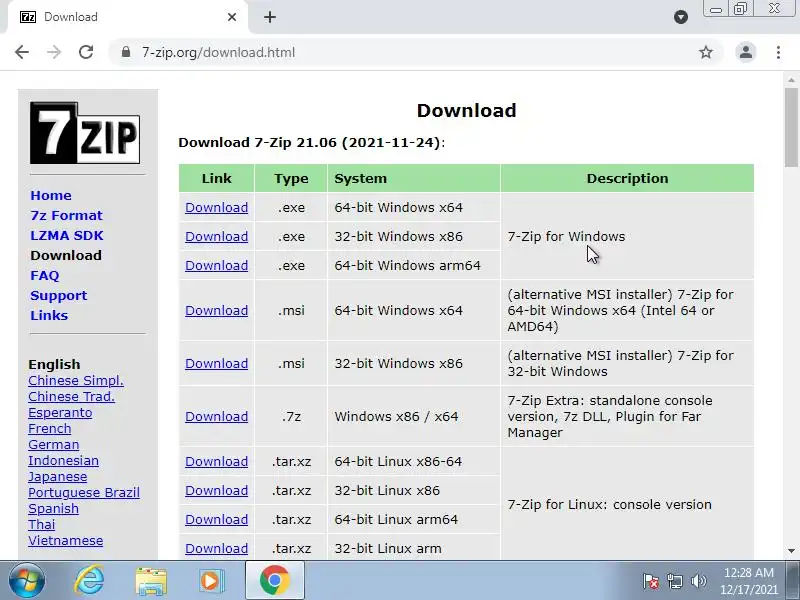Open the Support sidebar link
The width and height of the screenshot is (800, 600).
pos(58,295)
